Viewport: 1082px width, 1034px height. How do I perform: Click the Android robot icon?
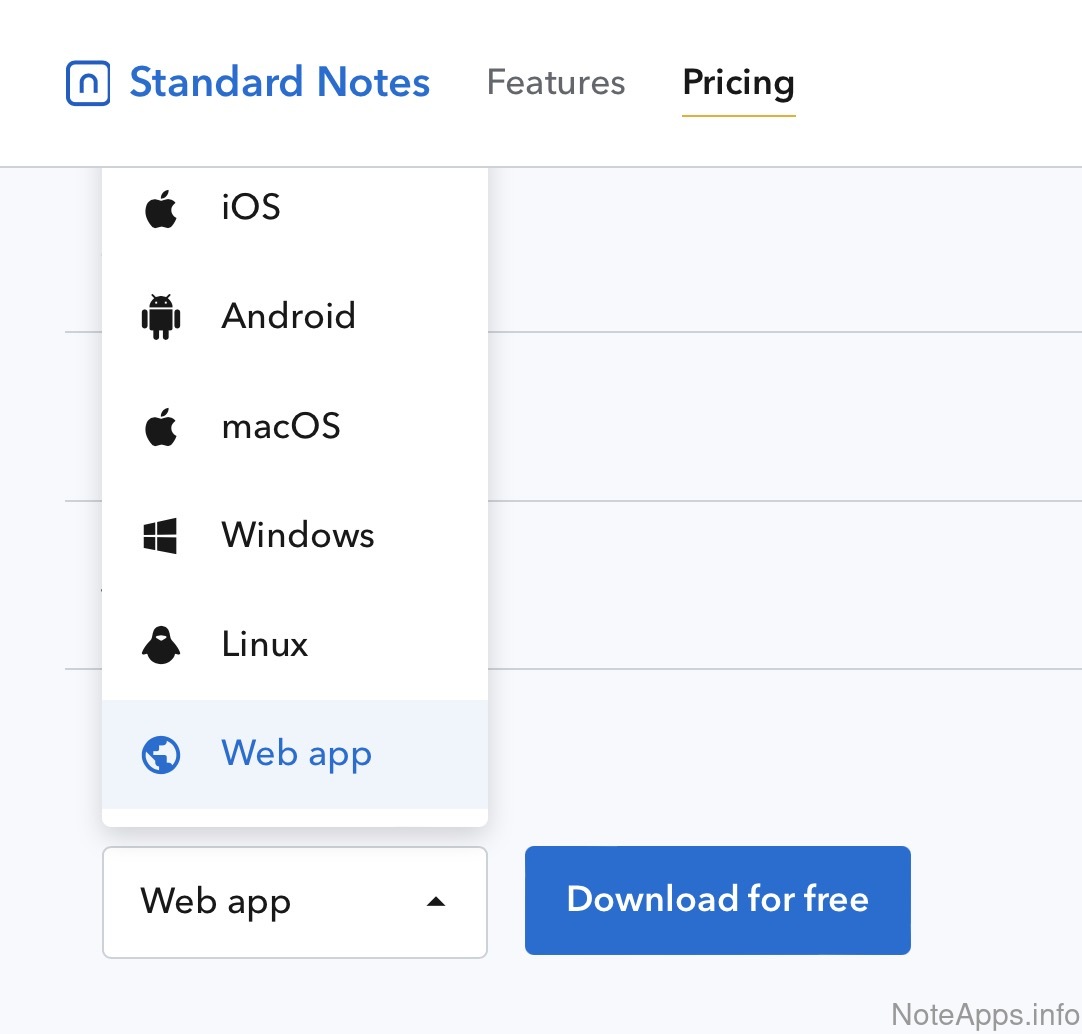pos(161,317)
